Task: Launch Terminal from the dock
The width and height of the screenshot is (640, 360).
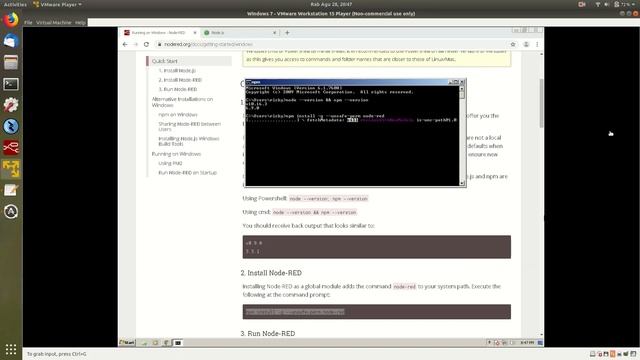Action: coord(11,84)
